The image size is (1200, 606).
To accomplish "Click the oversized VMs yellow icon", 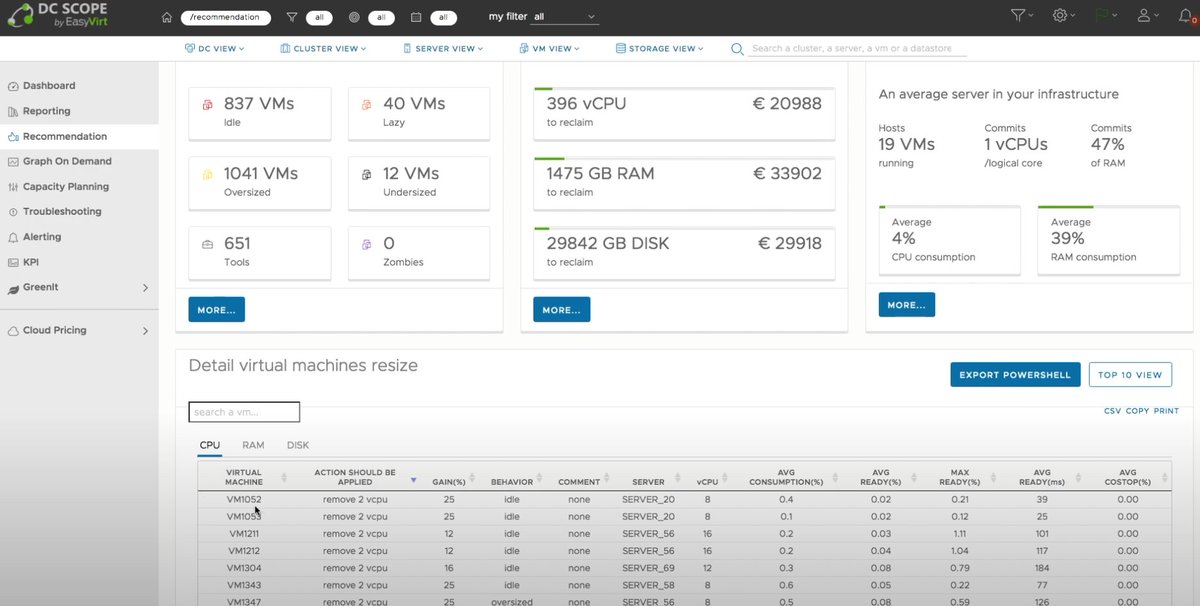I will [x=207, y=175].
